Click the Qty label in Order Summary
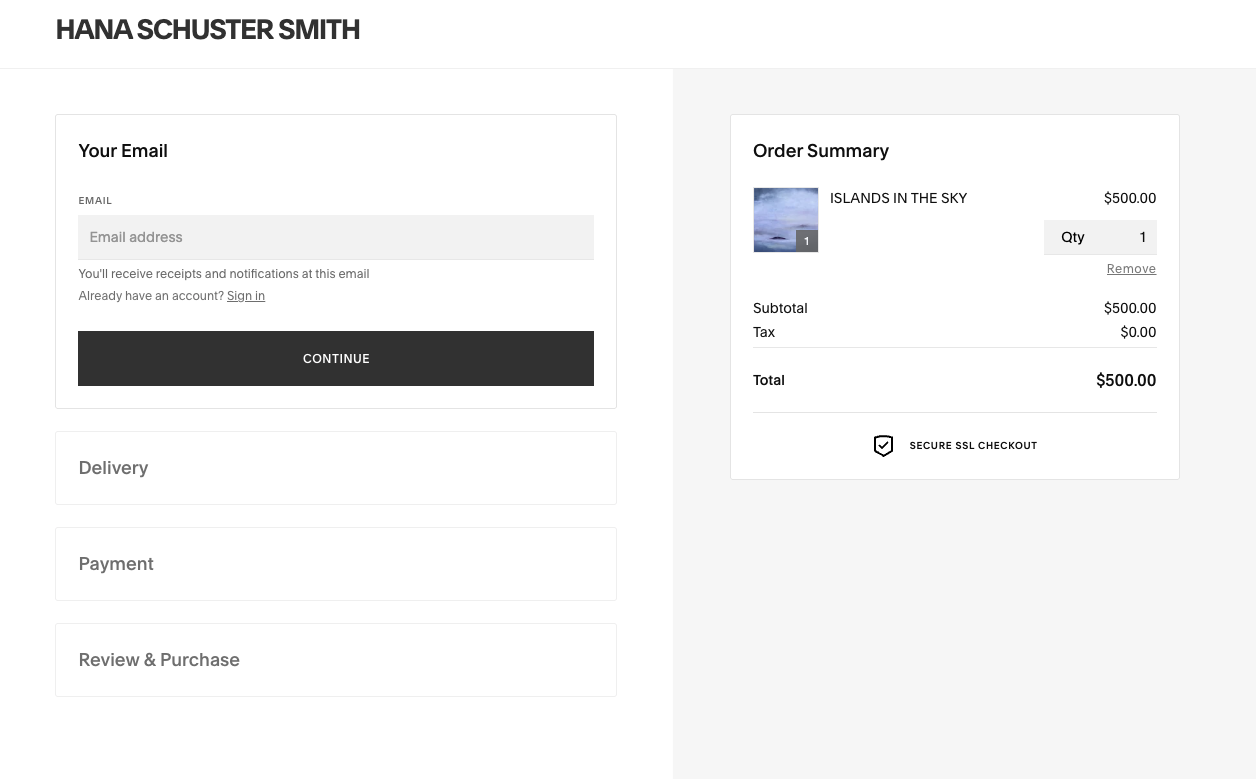1256x779 pixels. [x=1073, y=237]
